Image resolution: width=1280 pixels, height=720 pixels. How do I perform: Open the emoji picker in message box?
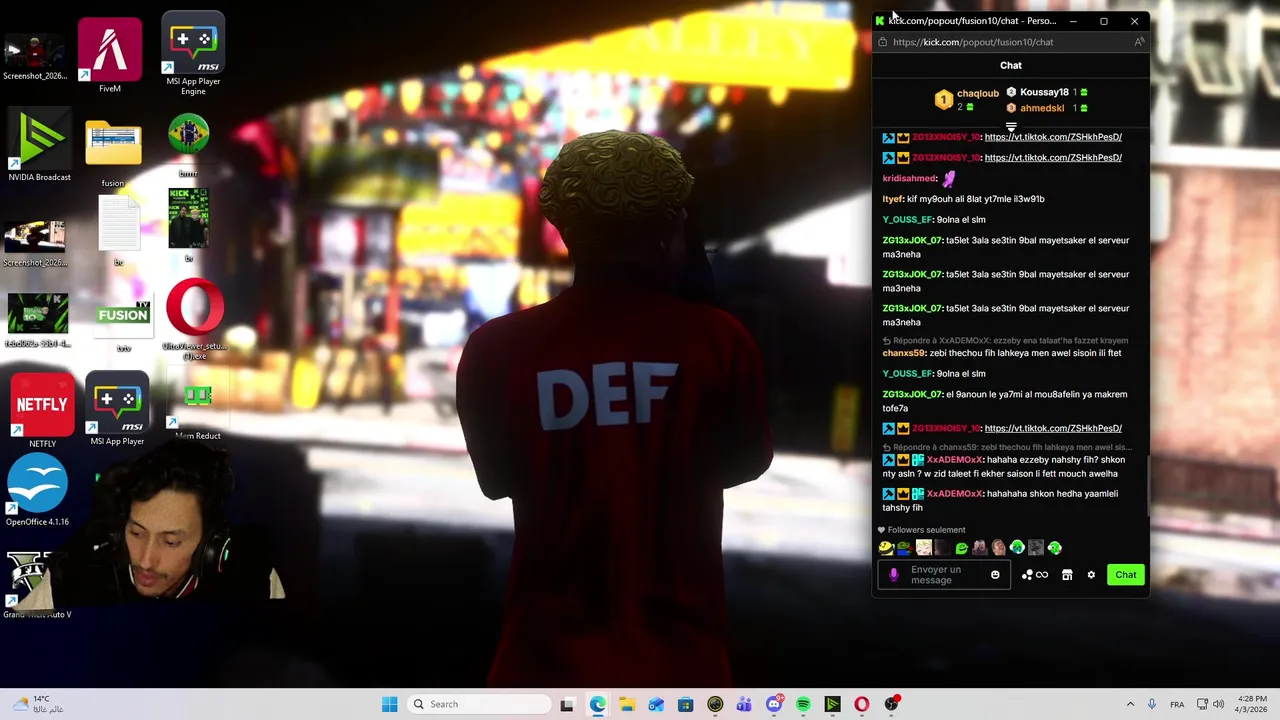click(x=995, y=575)
